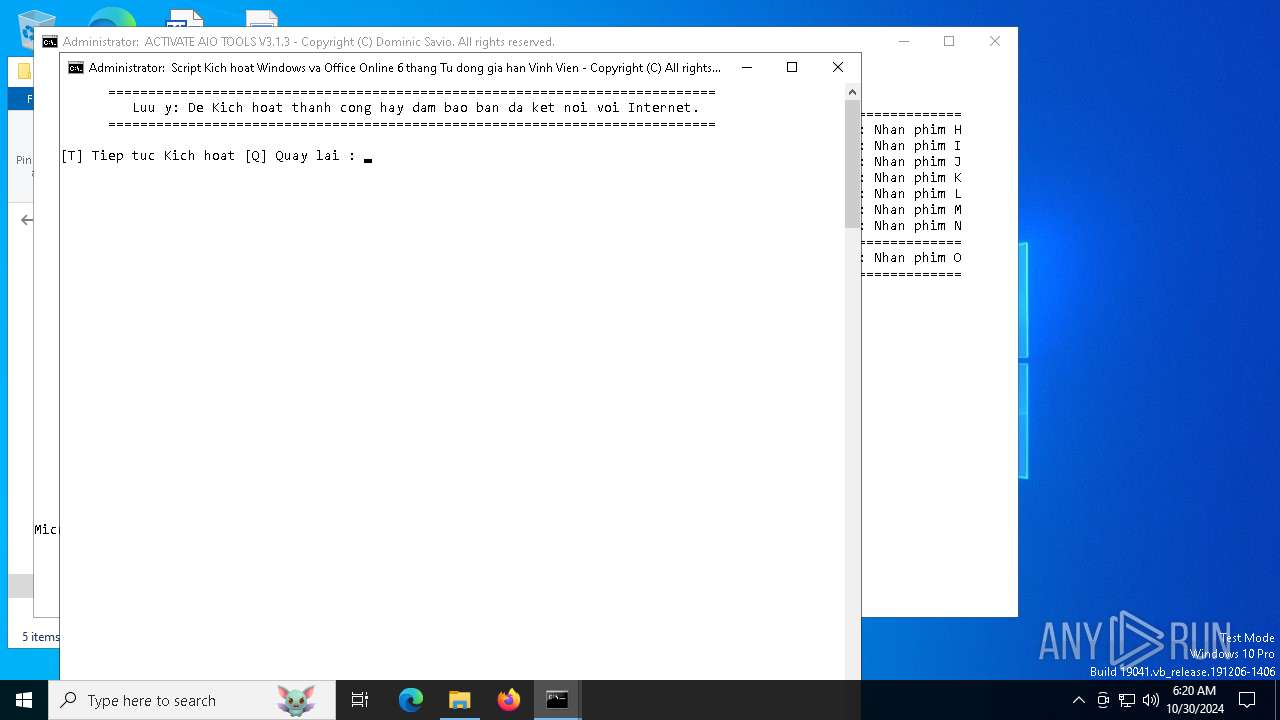Maximize the ACTIVATE AIO TOOLS window
Image resolution: width=1280 pixels, height=720 pixels.
(949, 41)
